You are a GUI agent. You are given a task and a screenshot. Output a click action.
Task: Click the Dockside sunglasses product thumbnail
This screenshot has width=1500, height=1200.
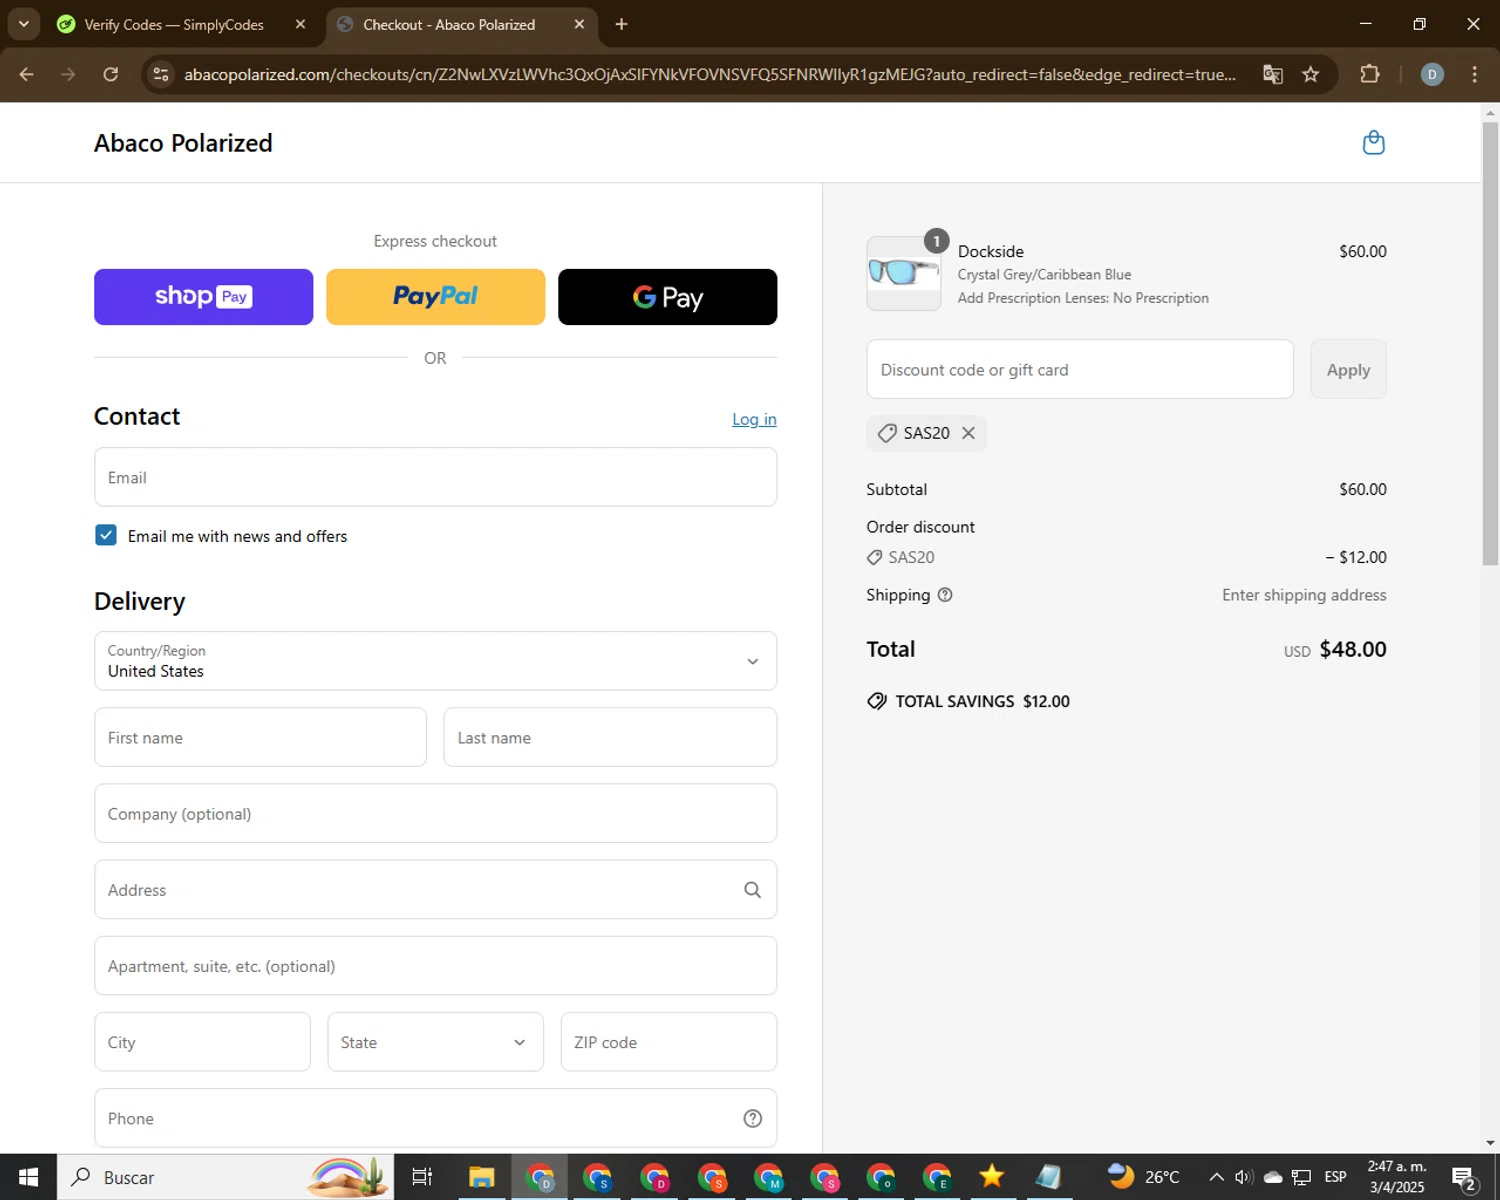coord(904,273)
